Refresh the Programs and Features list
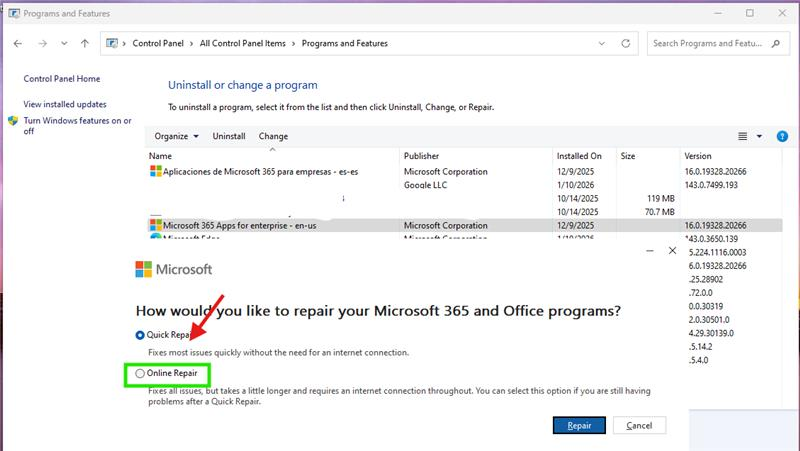The height and width of the screenshot is (451, 800). point(626,43)
